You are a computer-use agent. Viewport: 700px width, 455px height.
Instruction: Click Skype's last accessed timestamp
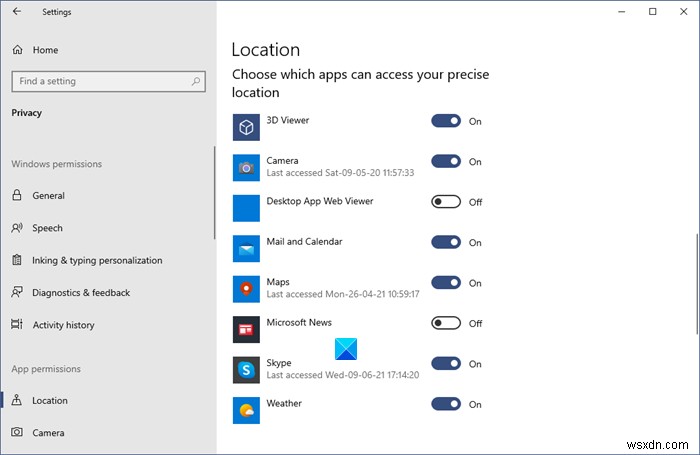[x=343, y=375]
